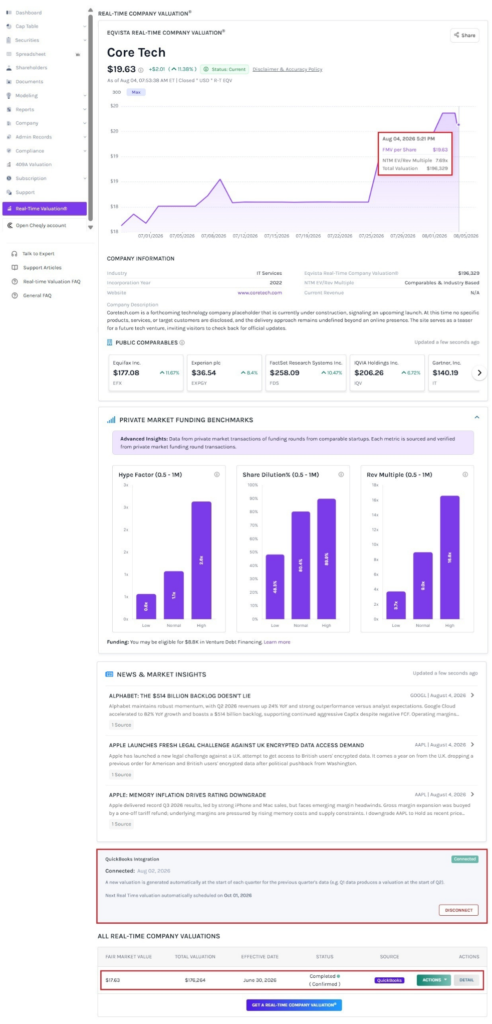Select the Max chart range tab

coord(137,92)
